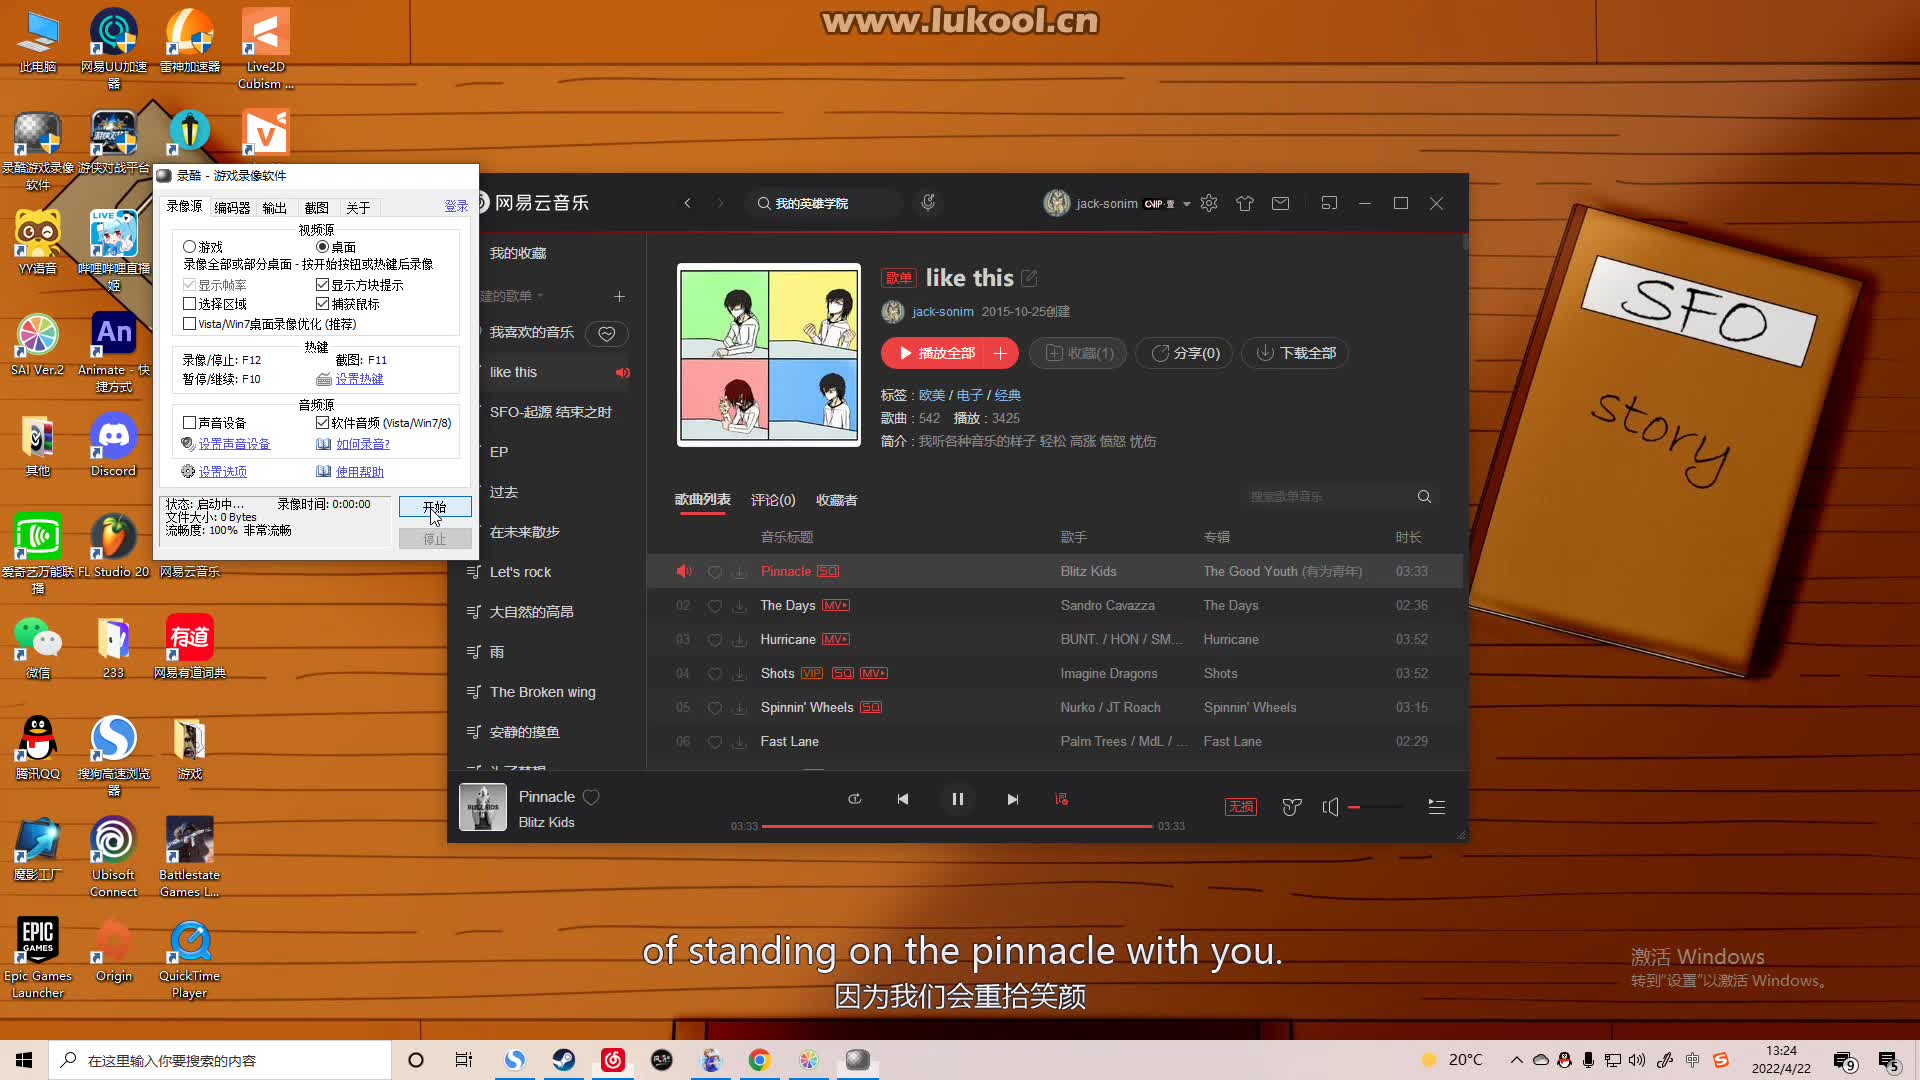The height and width of the screenshot is (1080, 1920).
Task: Switch to 输出 tab in recorder
Action: point(274,208)
